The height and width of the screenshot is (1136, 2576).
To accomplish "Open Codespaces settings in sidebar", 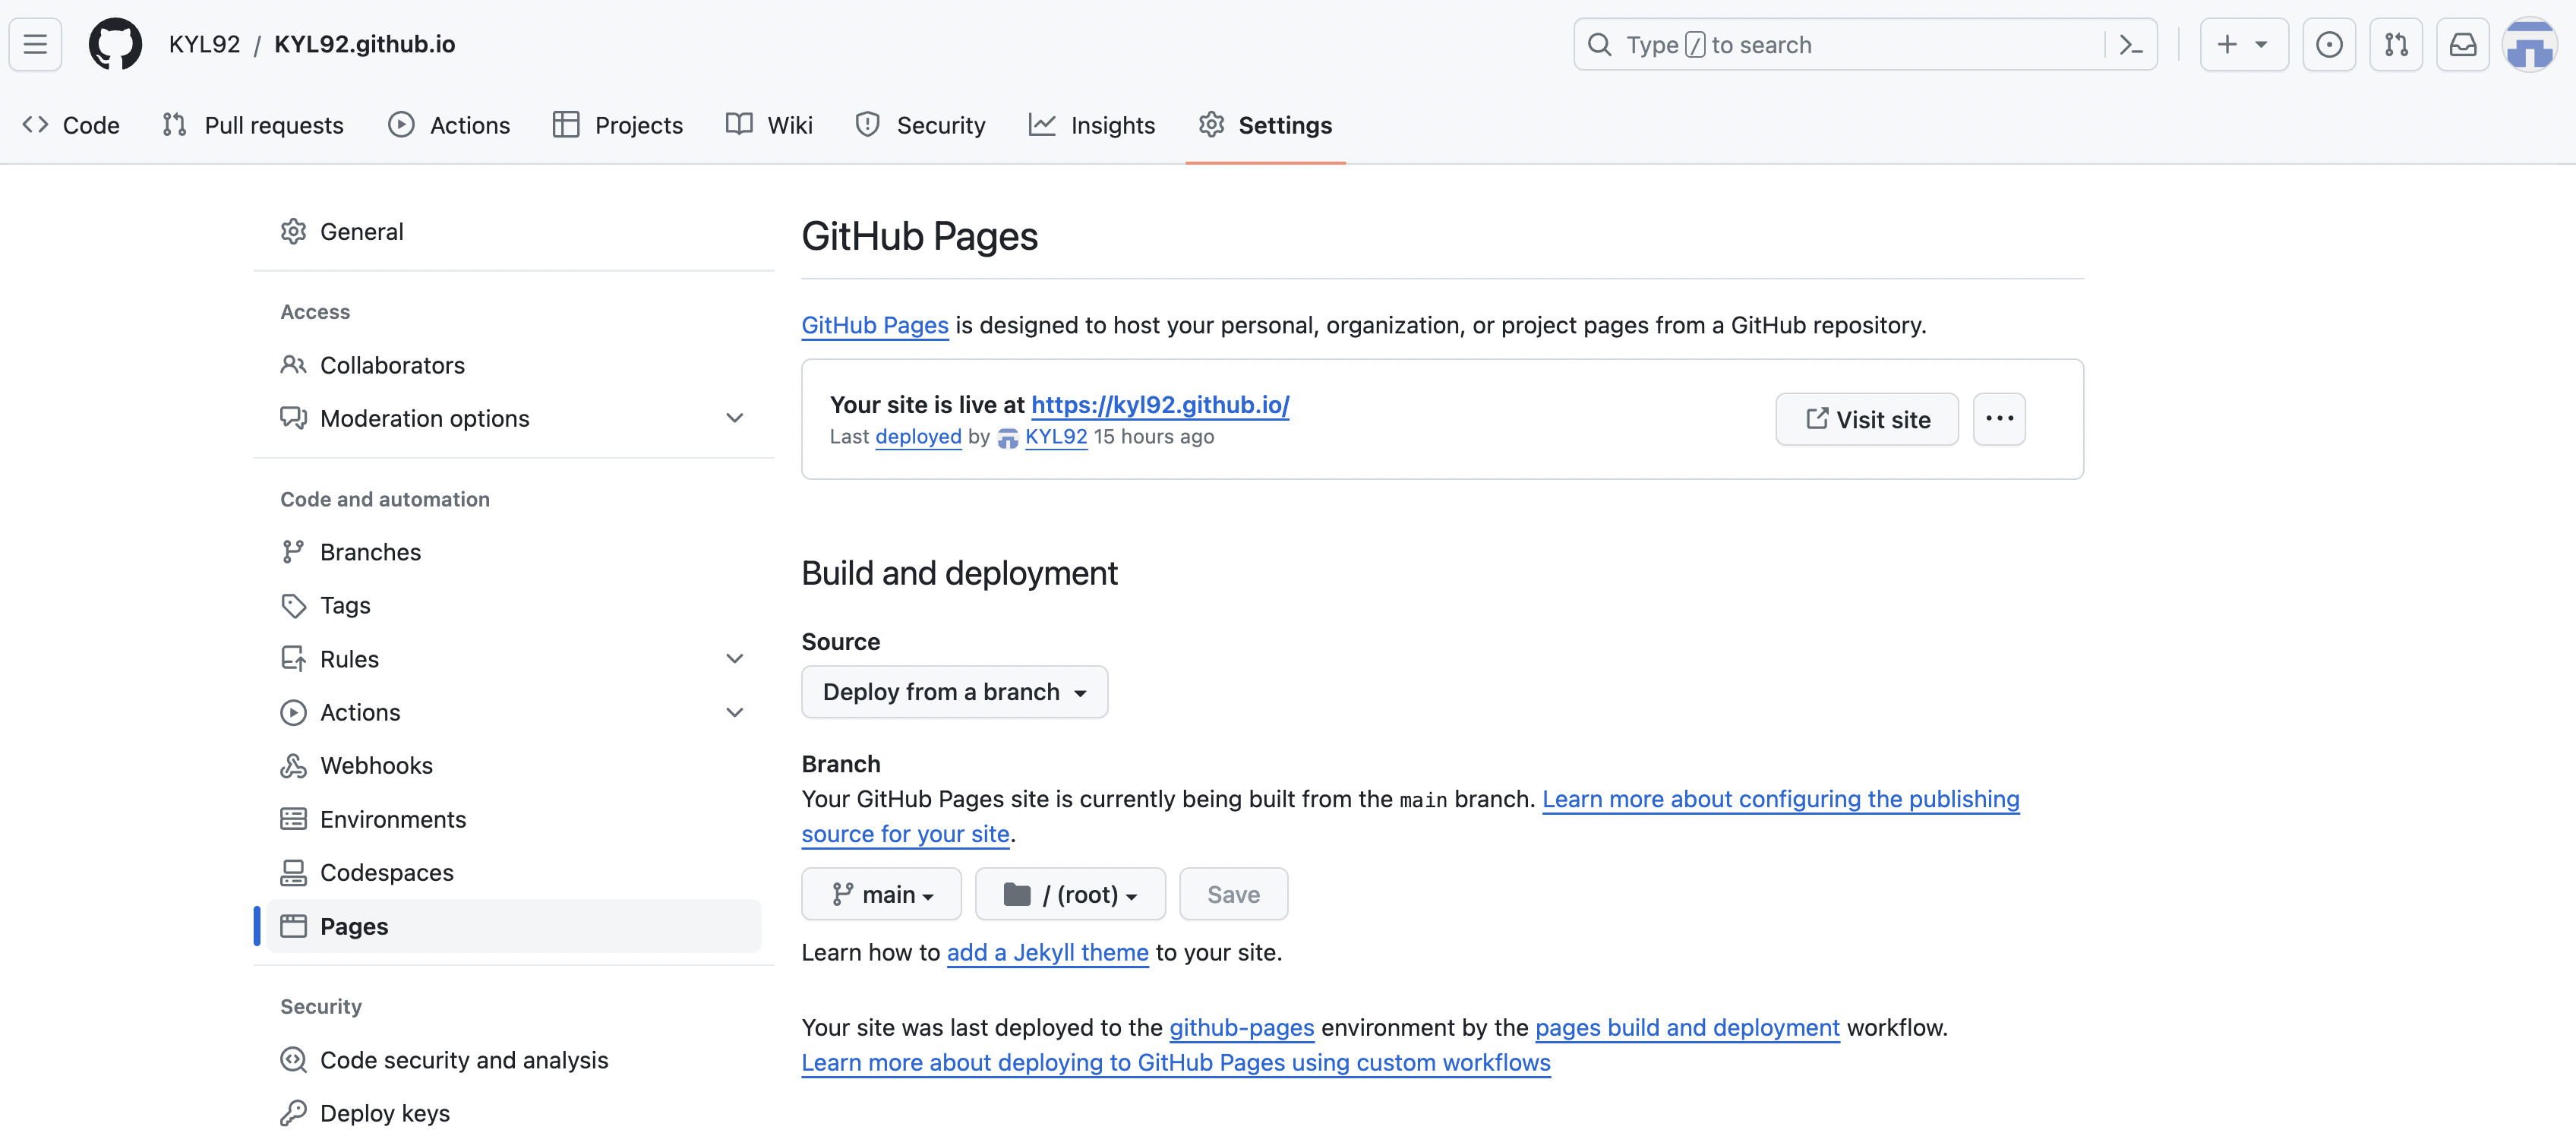I will [x=514, y=872].
